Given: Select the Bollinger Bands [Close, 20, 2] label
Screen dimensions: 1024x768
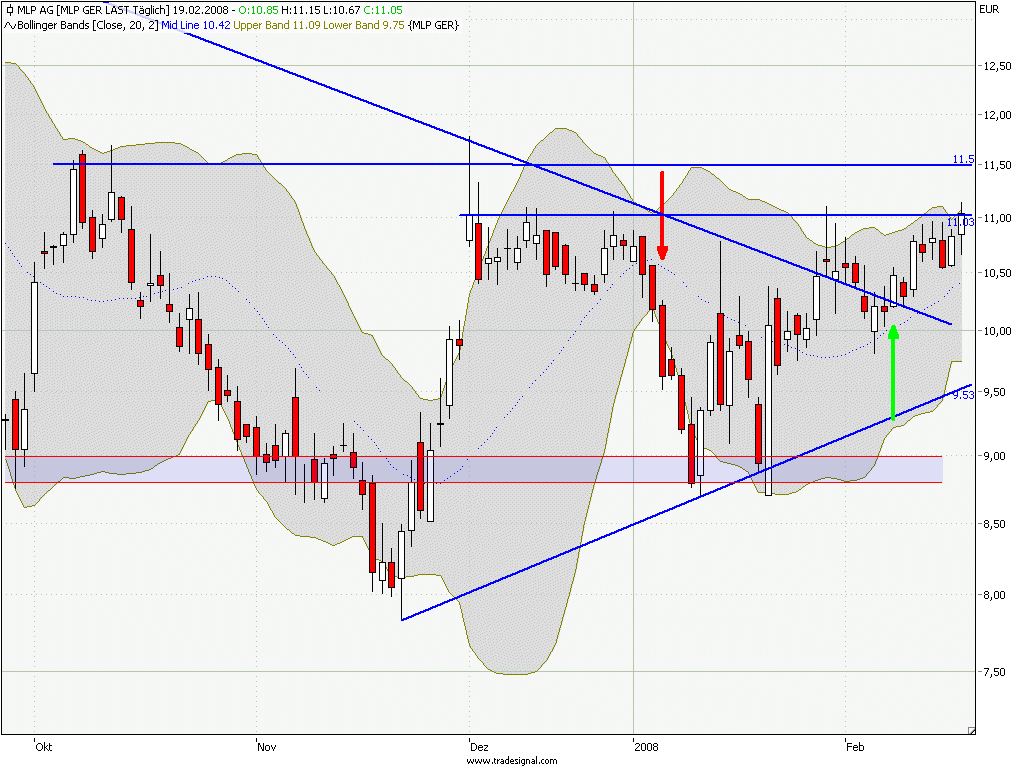Looking at the screenshot, I should click(x=88, y=25).
